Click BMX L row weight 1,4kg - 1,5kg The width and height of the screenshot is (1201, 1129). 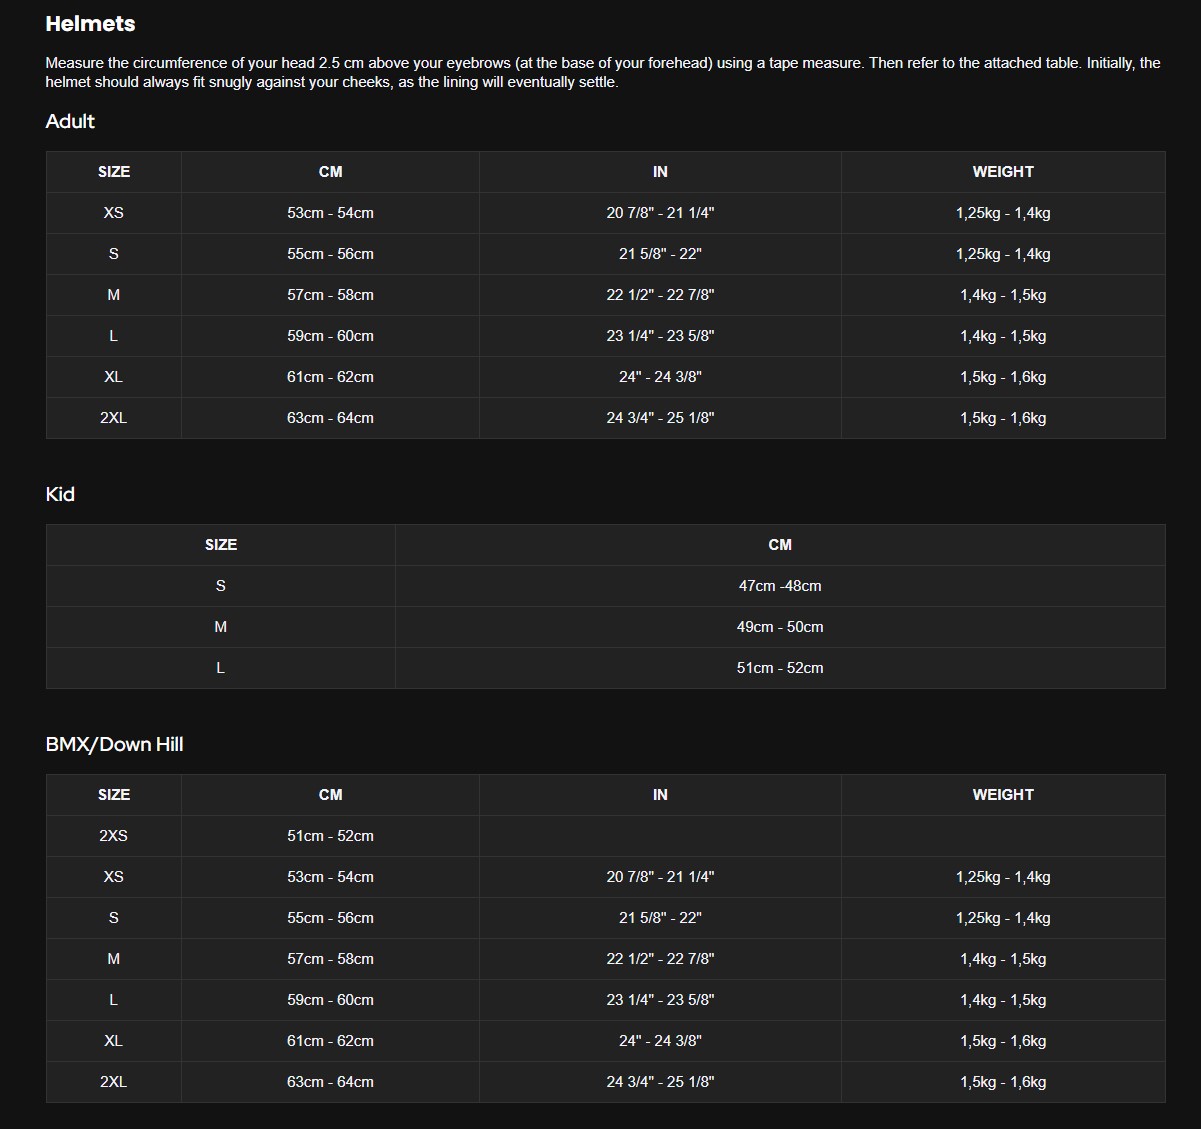[1003, 1000]
